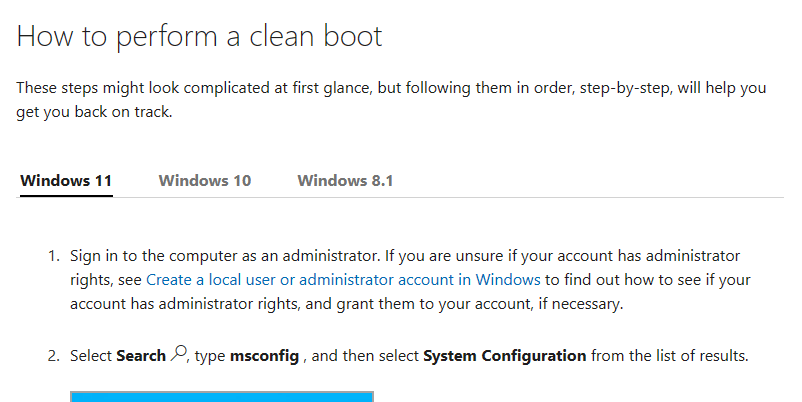802x402 pixels.
Task: Click the 'How to perform a clean boot' heading
Action: (200, 37)
